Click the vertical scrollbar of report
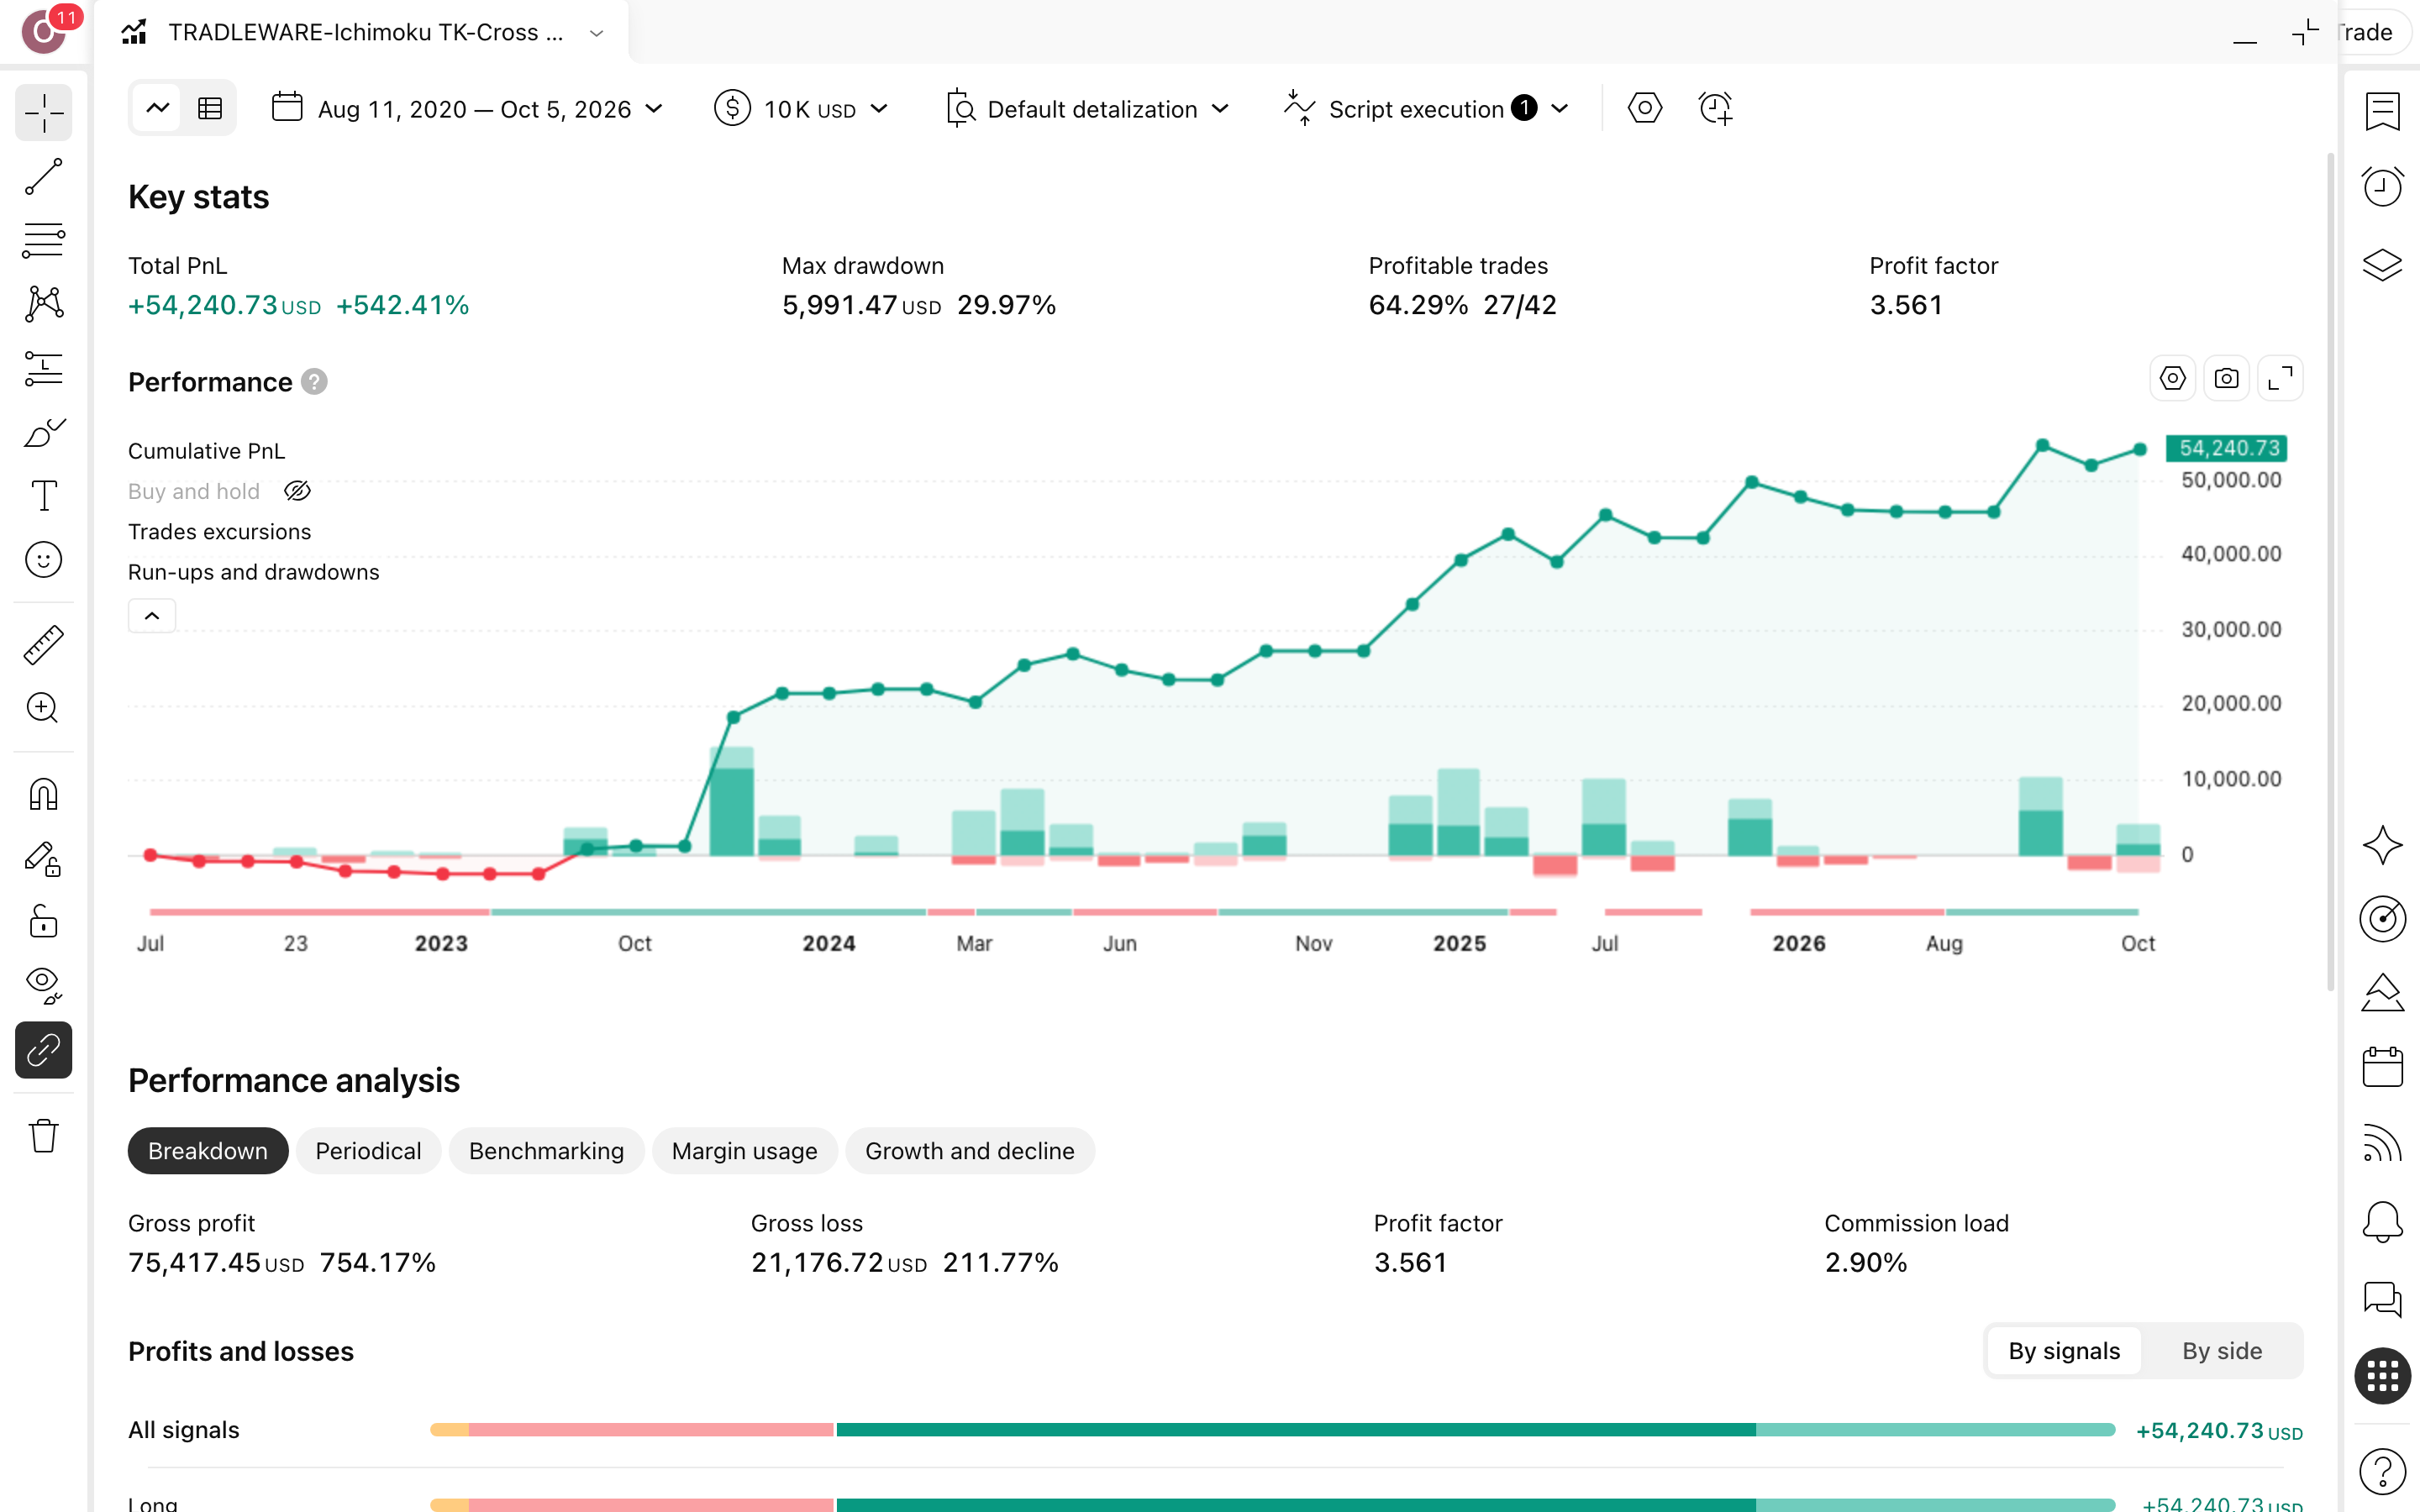Screen dimensions: 2420x1512 click(x=2330, y=570)
